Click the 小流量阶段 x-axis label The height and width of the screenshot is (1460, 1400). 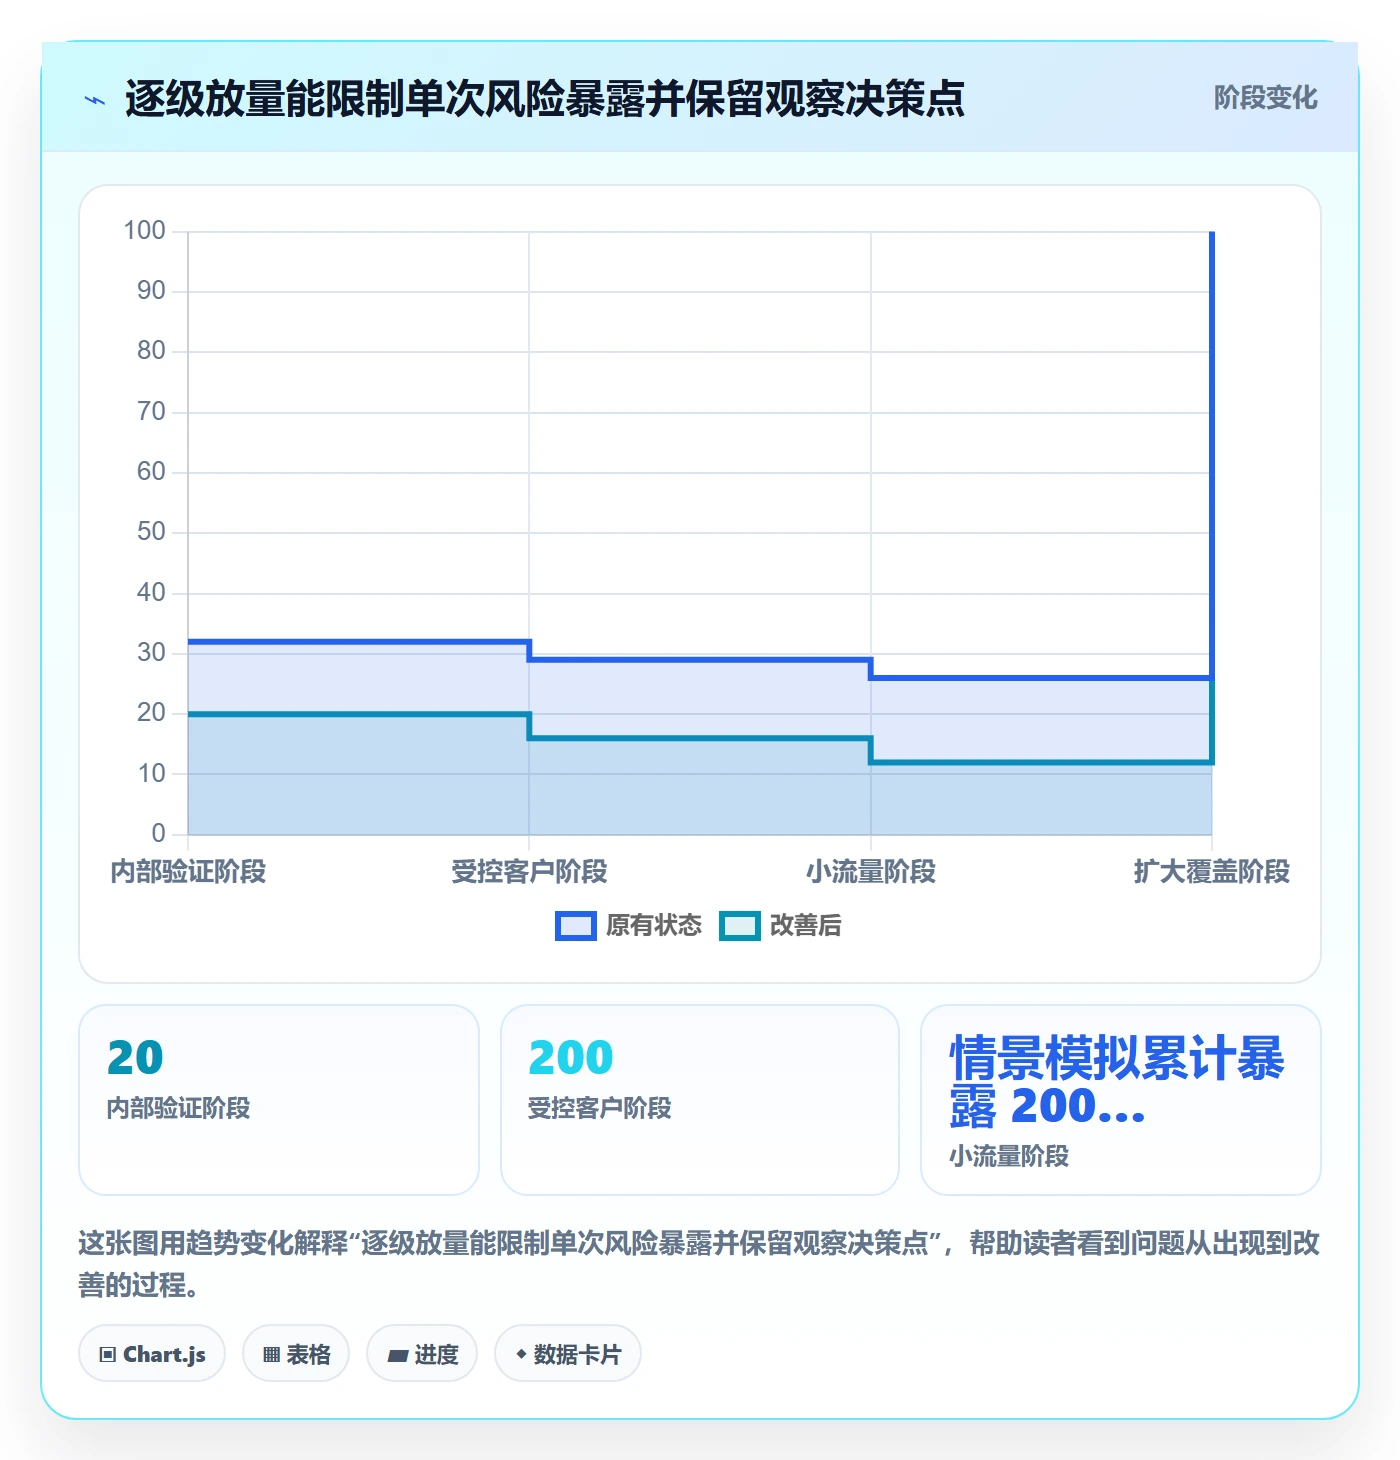pyautogui.click(x=871, y=872)
